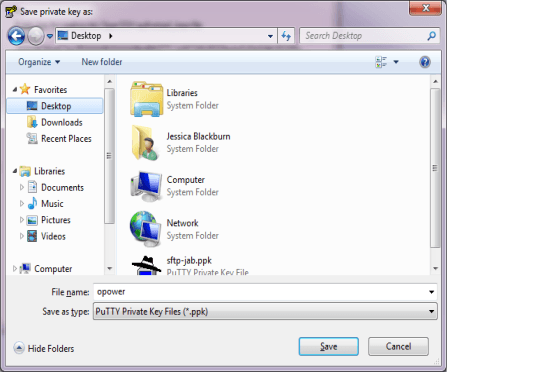Click the Refresh button next to the address bar
This screenshot has width=536, height=372.
click(x=286, y=36)
